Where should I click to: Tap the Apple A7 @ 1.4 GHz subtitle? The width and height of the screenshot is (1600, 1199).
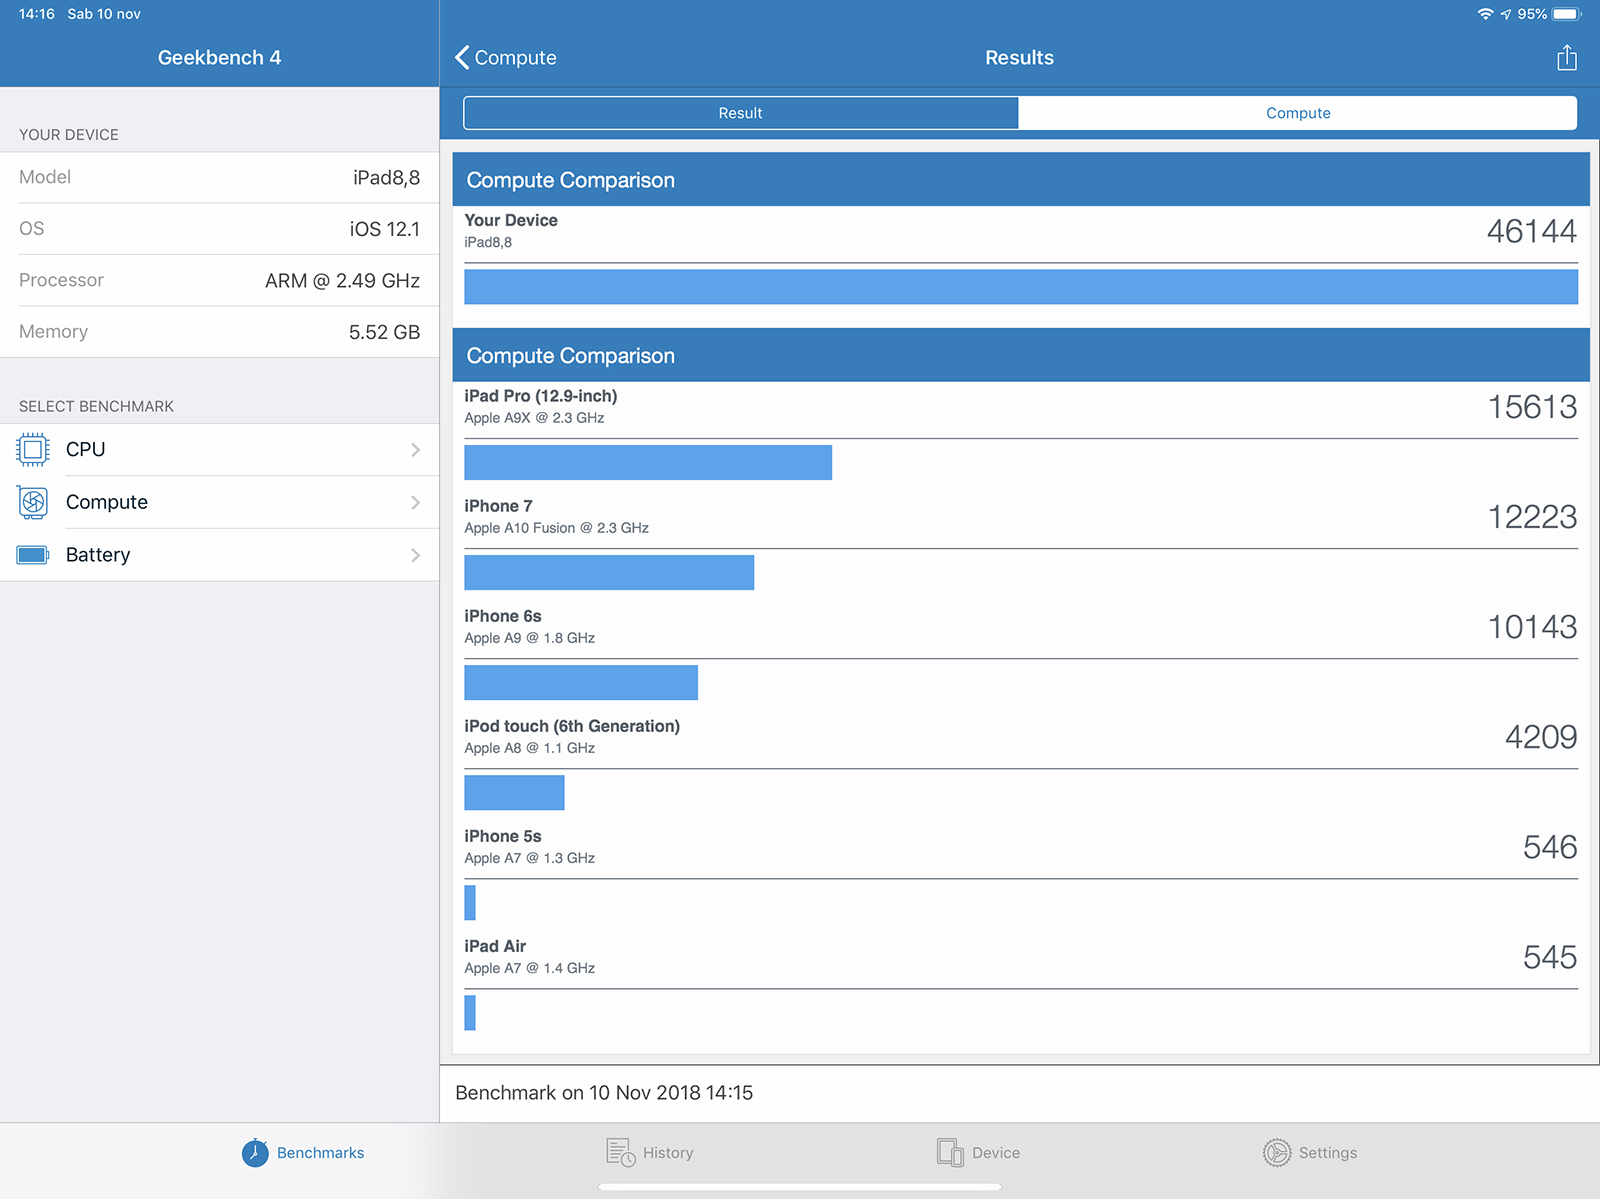click(530, 968)
